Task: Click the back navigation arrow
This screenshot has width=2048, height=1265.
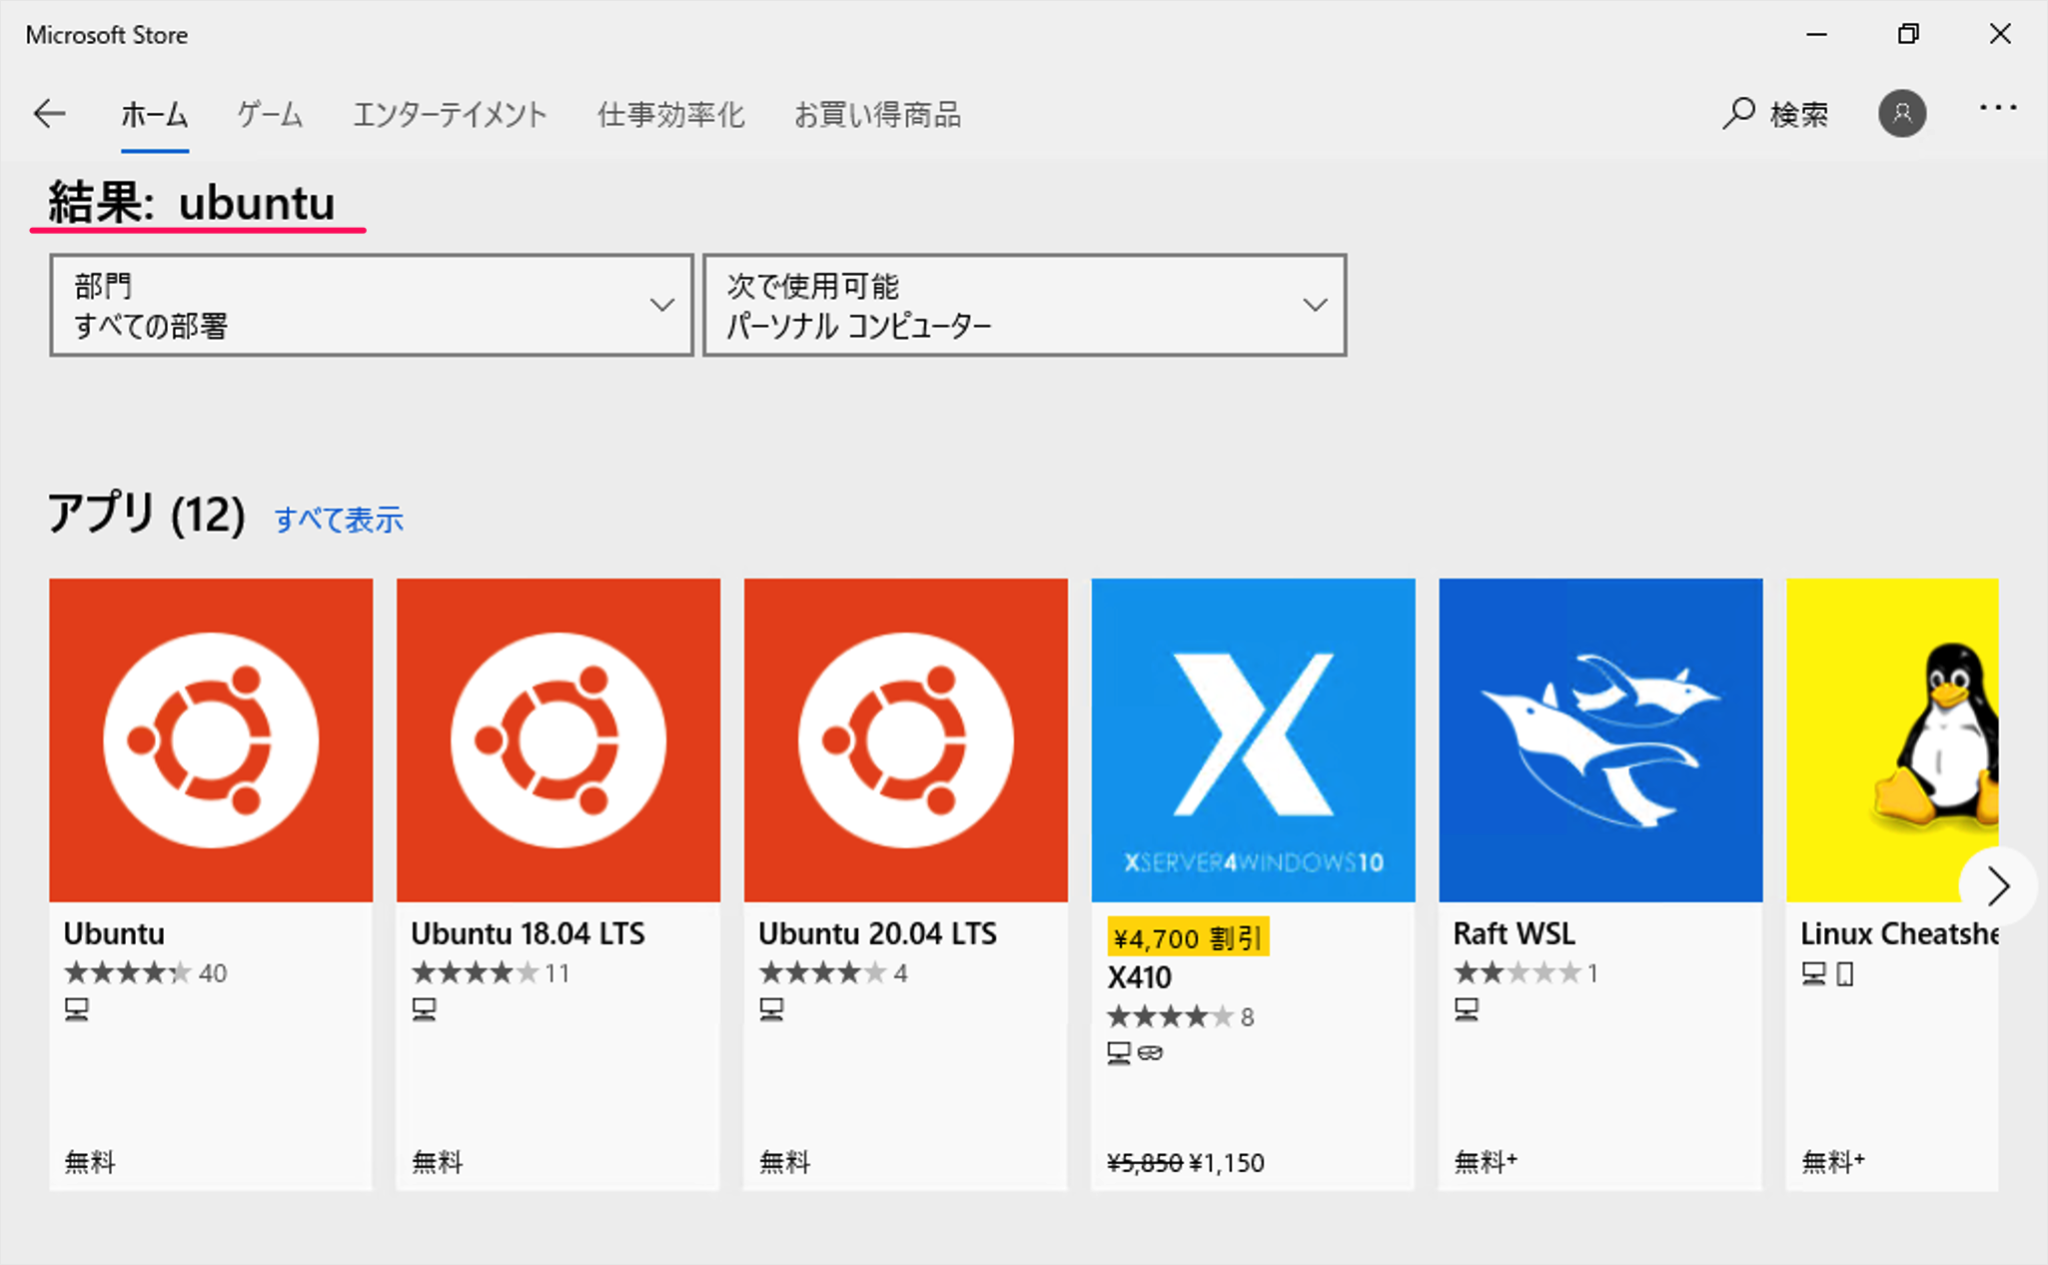Action: [x=50, y=113]
